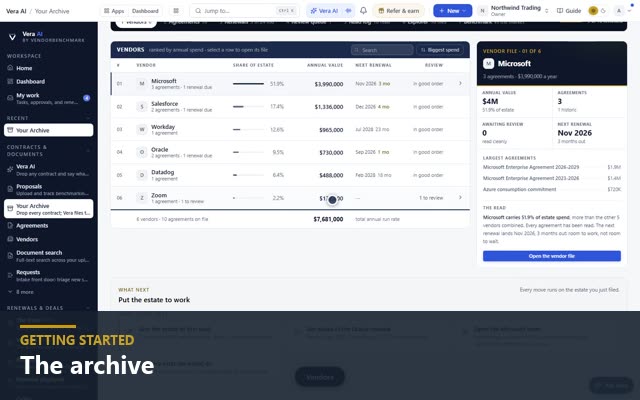
Task: Toggle dark mode with the moon icon
Action: [x=603, y=11]
